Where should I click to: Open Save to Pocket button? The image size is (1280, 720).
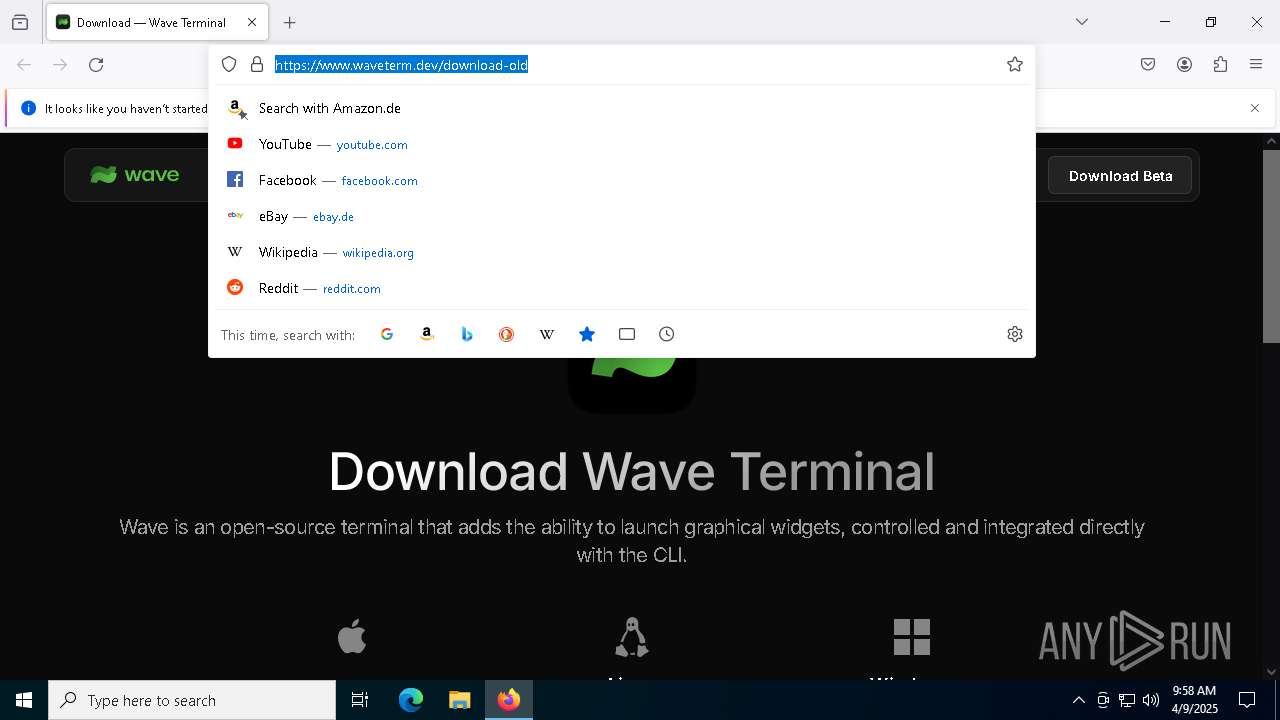[1148, 65]
